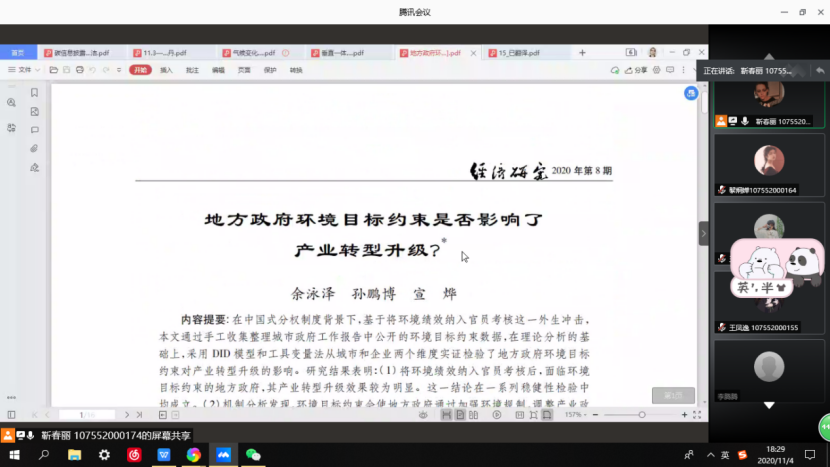Click the redo arrow icon
Image resolution: width=830 pixels, height=467 pixels.
coord(106,70)
